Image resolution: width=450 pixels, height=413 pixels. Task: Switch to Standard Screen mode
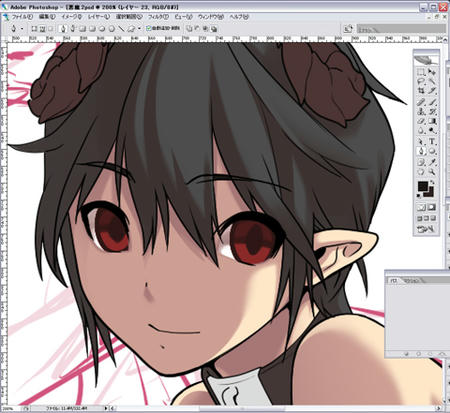coord(420,219)
